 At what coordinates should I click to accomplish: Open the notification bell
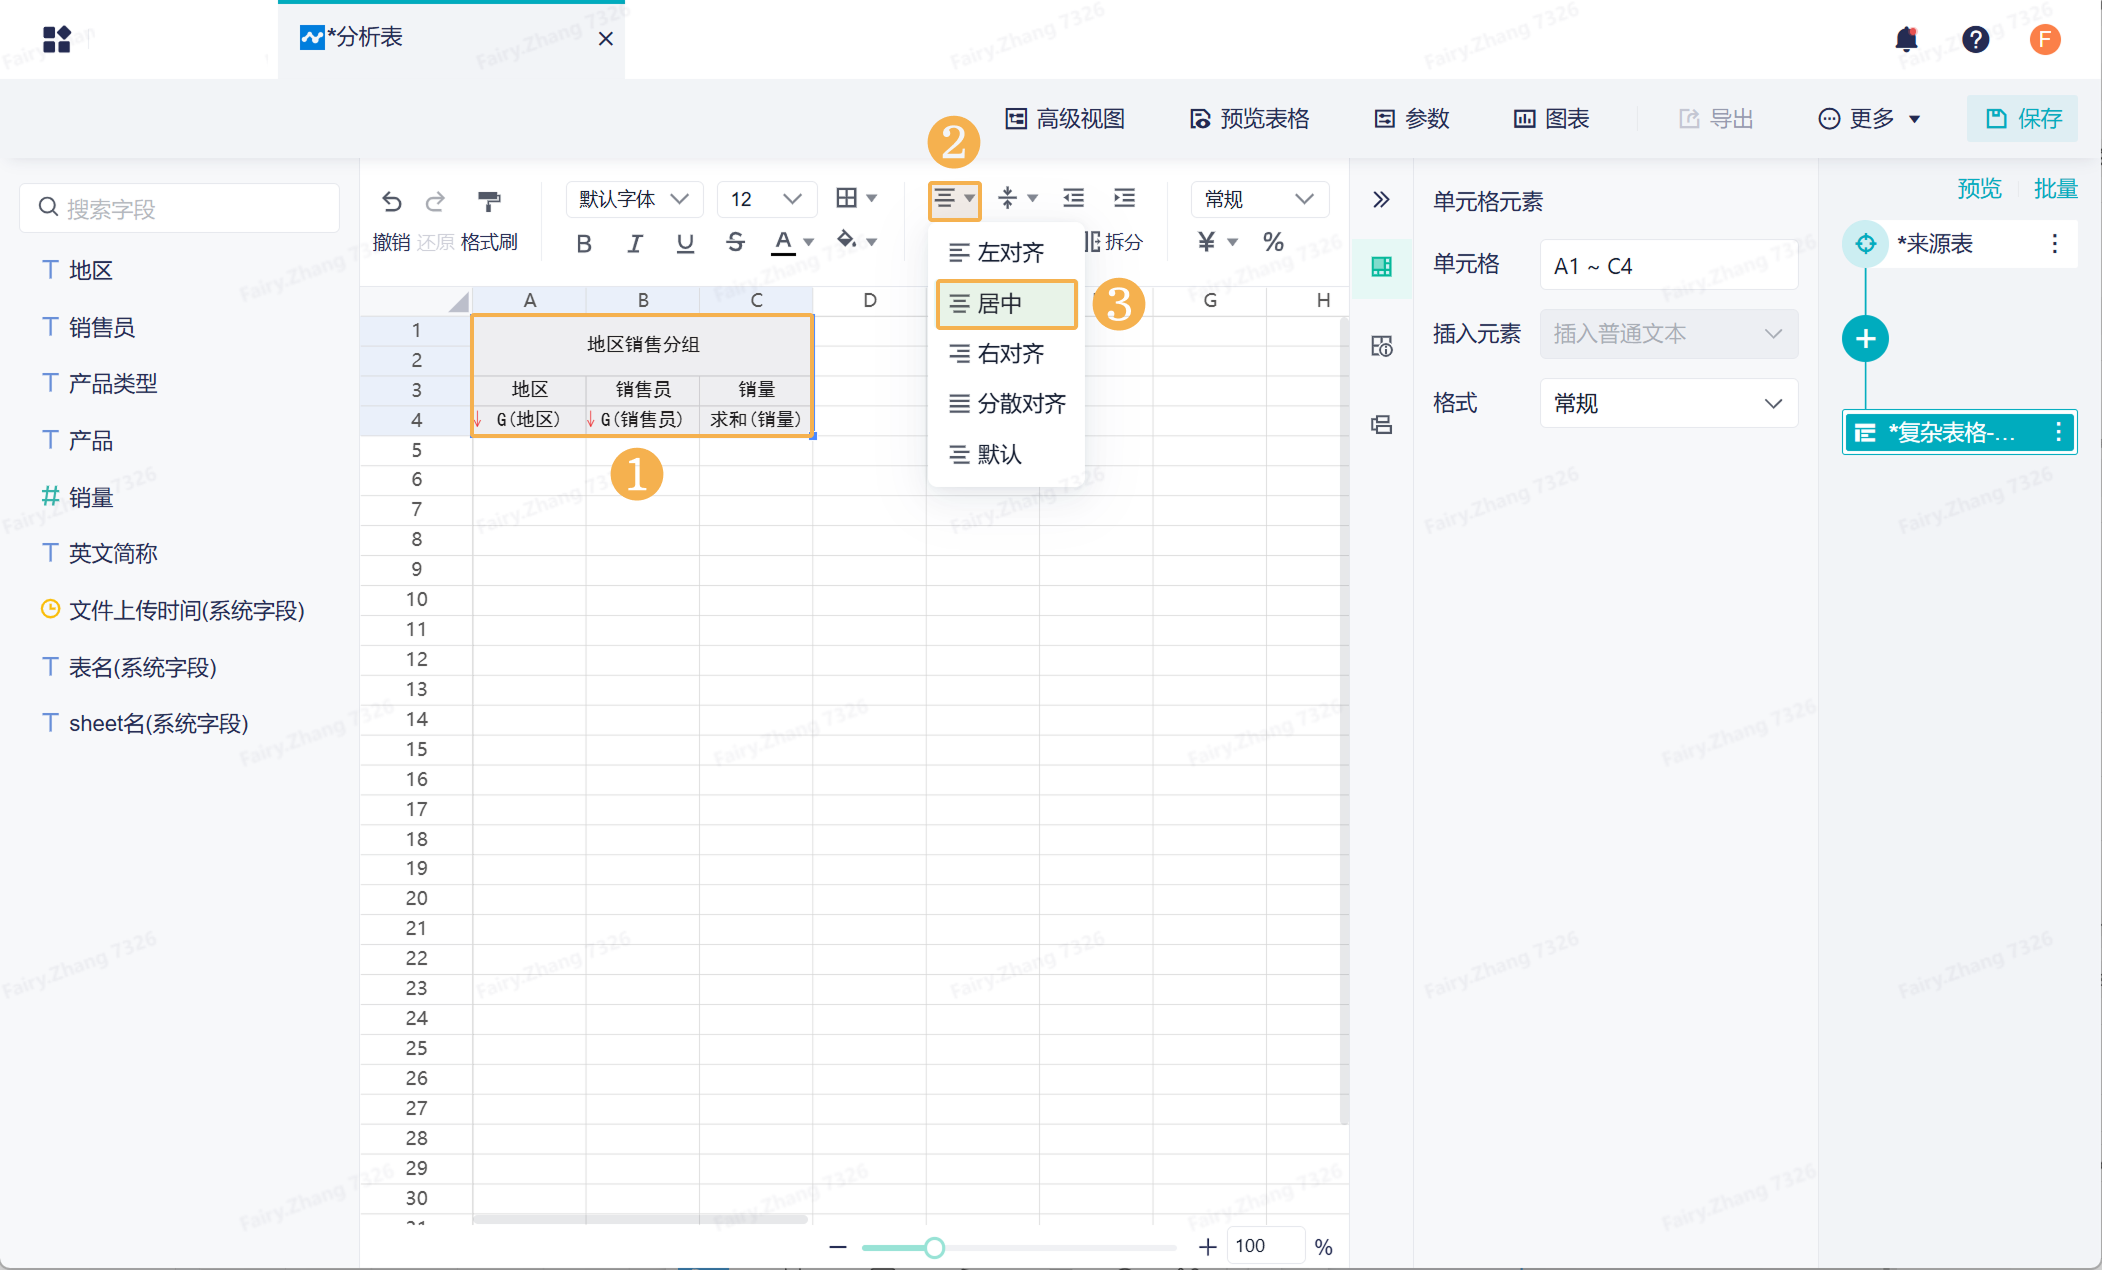coord(1906,39)
